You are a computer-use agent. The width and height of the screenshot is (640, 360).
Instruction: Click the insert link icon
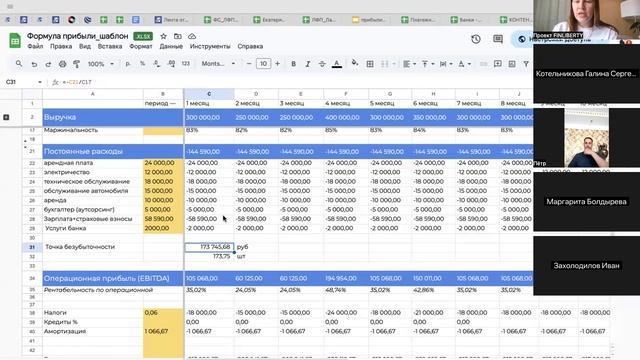[x=483, y=64]
